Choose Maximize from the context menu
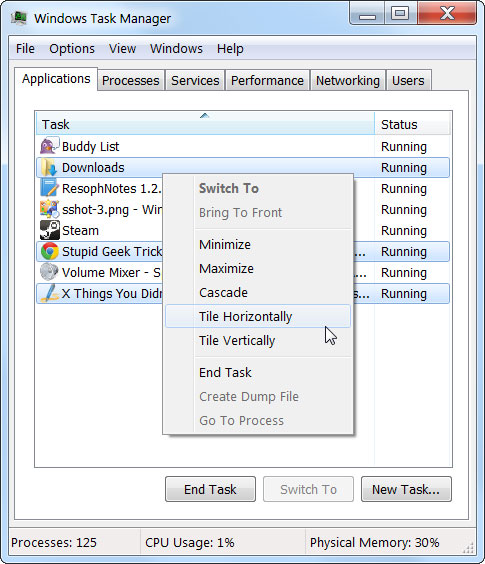This screenshot has width=485, height=564. [258, 269]
